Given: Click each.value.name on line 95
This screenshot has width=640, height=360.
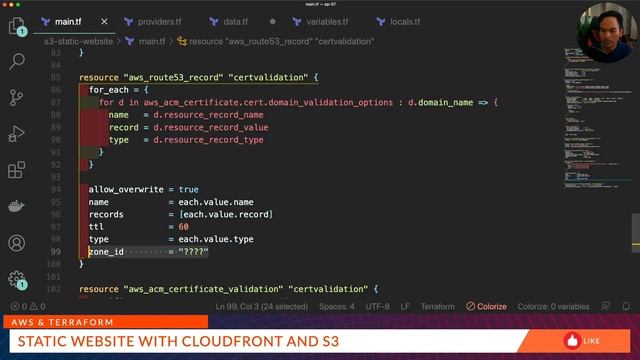Looking at the screenshot, I should point(216,202).
